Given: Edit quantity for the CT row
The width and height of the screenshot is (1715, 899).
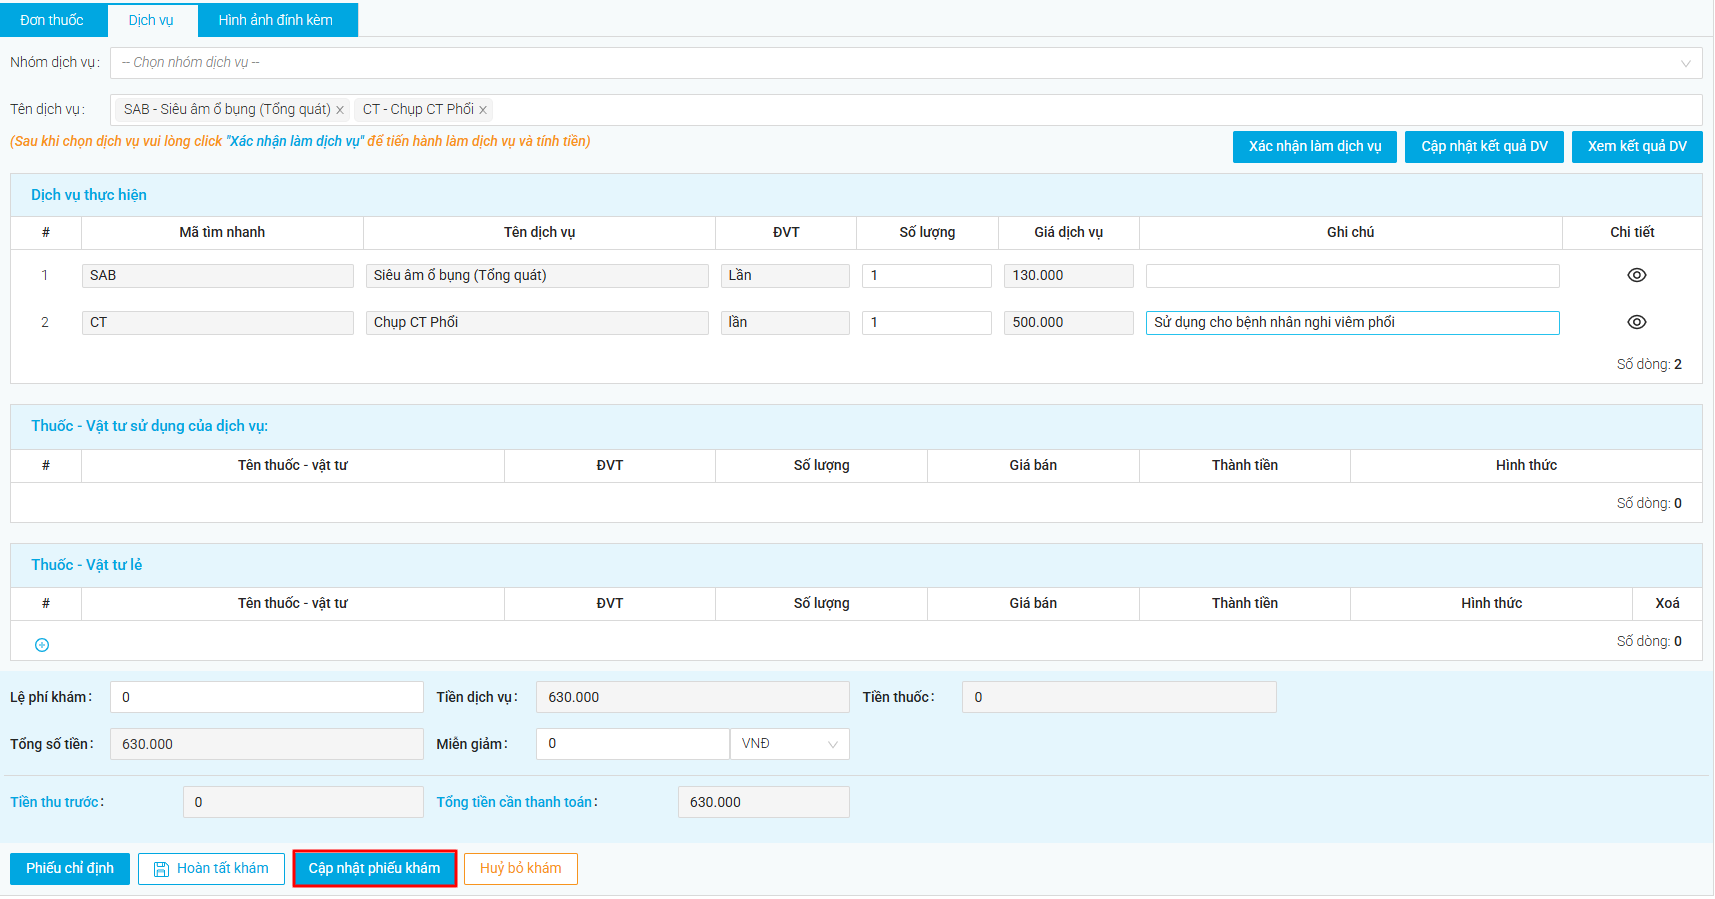Looking at the screenshot, I should (x=927, y=323).
